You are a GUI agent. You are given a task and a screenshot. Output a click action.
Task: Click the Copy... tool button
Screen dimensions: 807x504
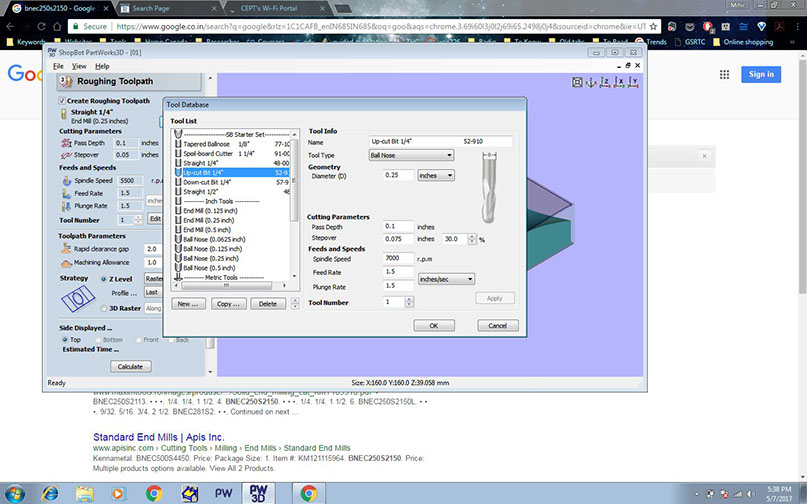[x=229, y=304]
